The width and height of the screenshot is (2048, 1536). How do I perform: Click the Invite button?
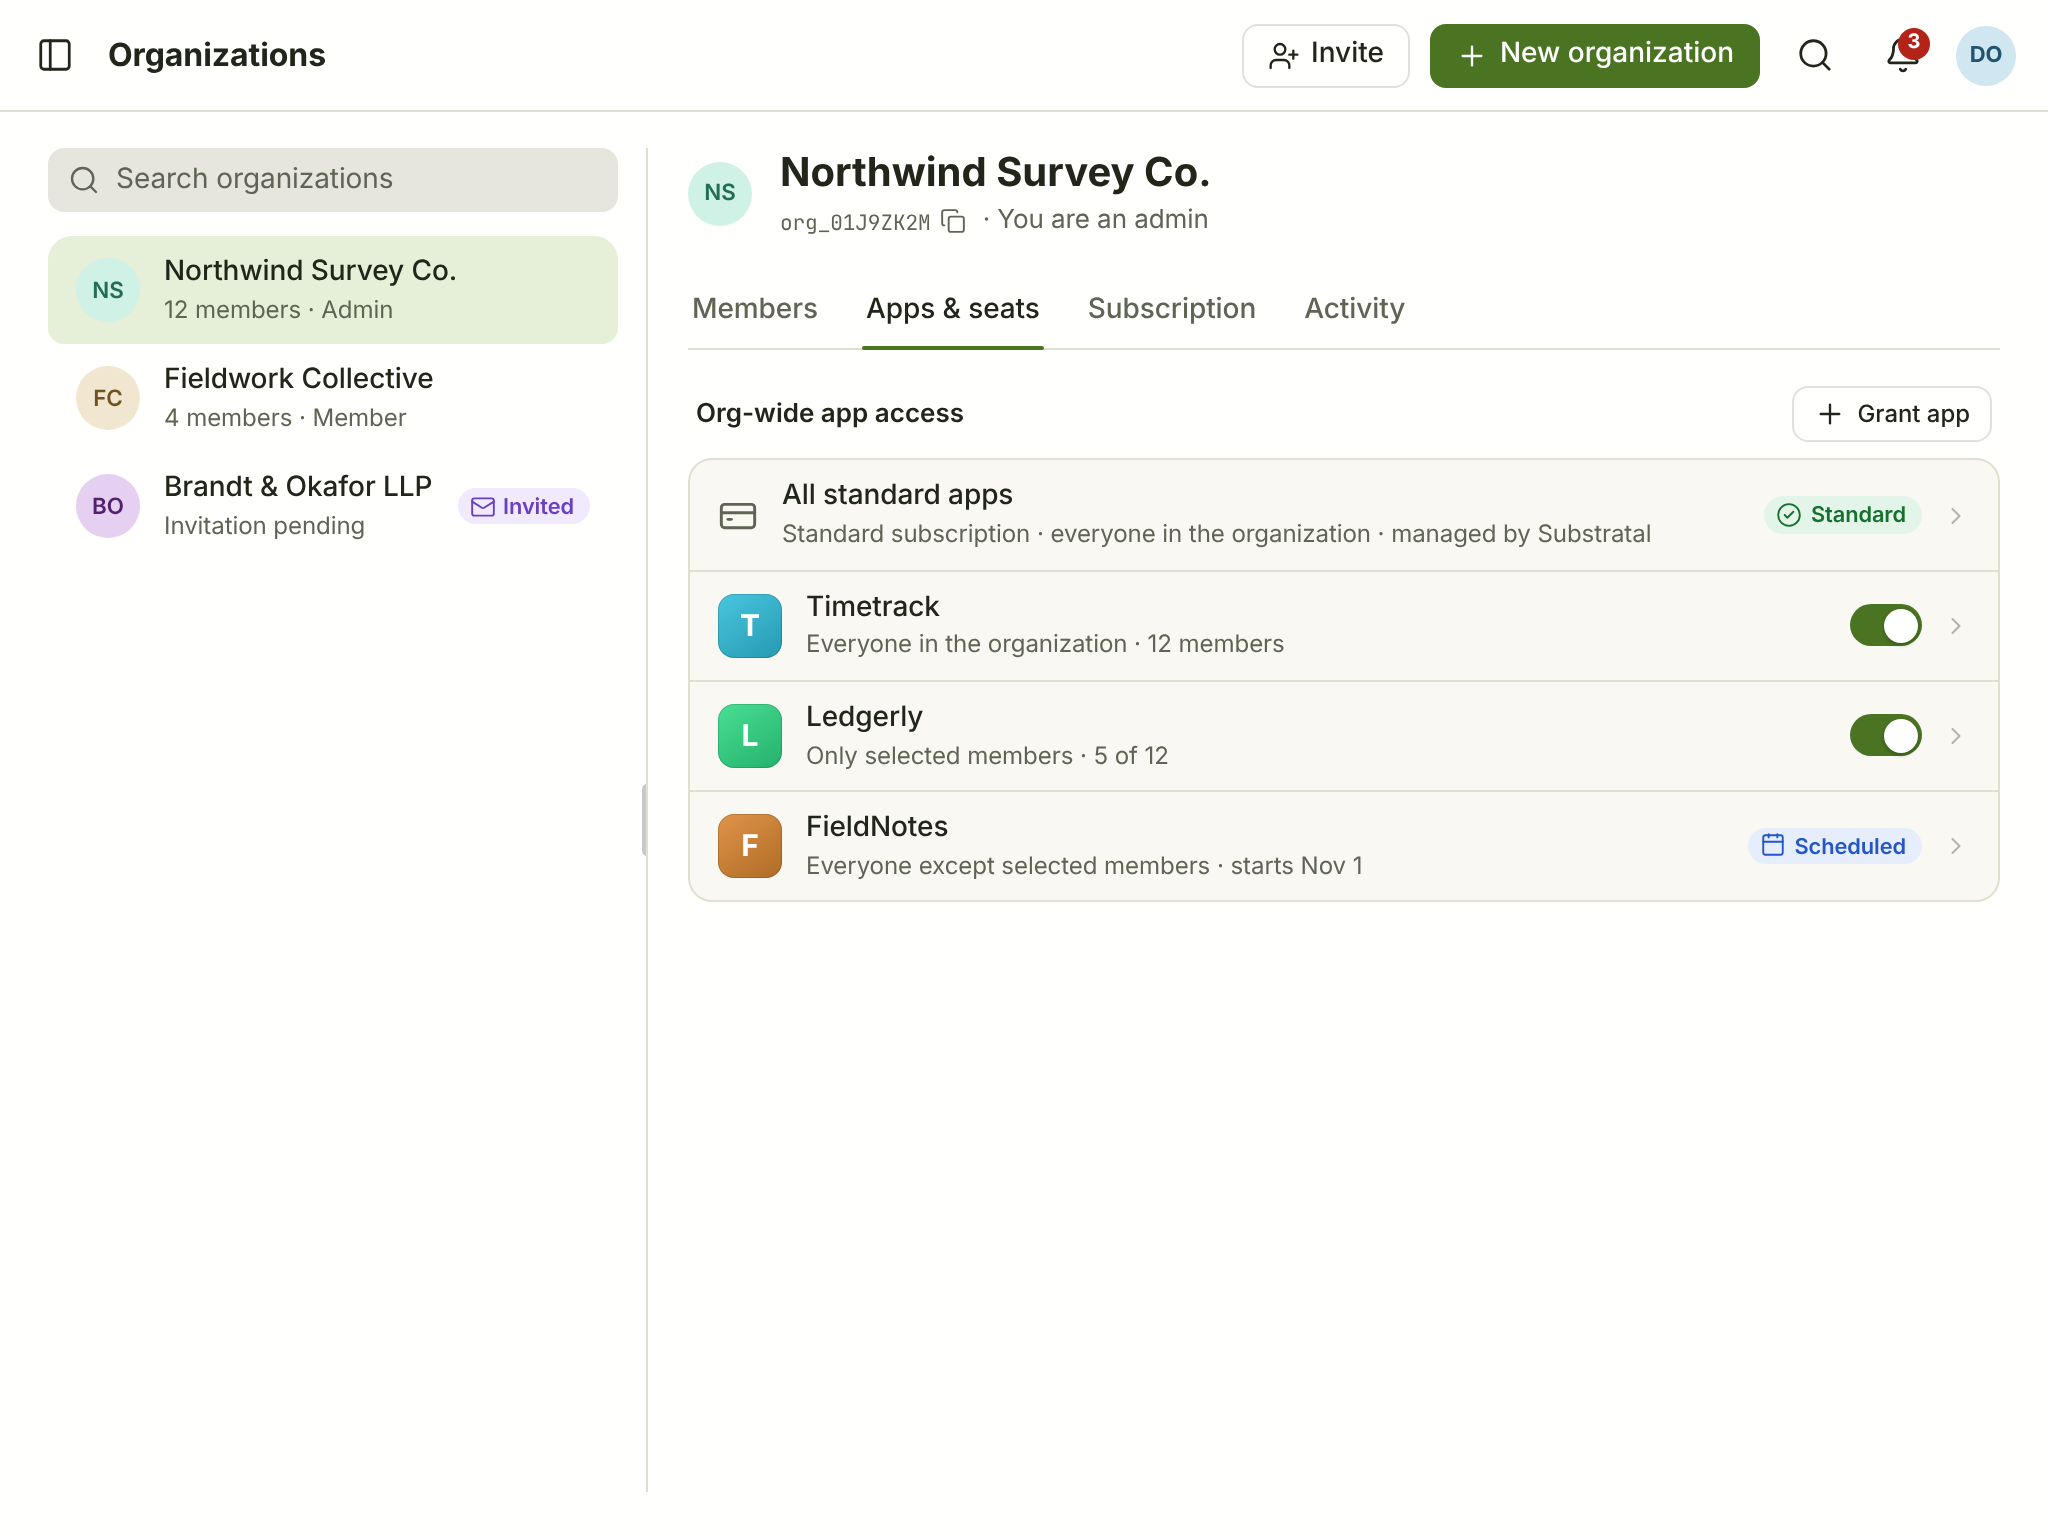pos(1326,55)
